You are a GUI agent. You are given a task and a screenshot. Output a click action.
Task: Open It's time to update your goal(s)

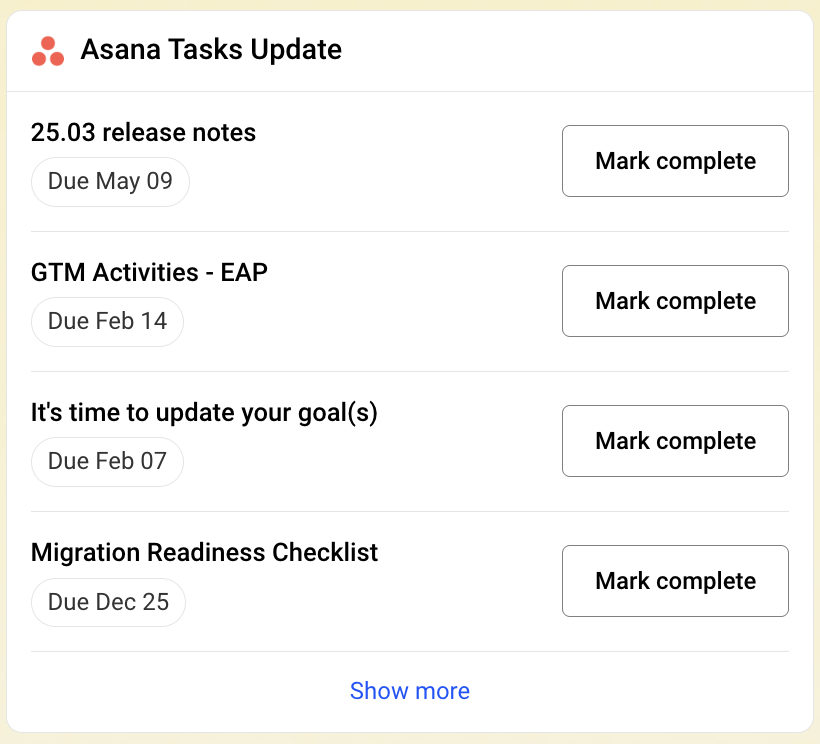coord(204,412)
